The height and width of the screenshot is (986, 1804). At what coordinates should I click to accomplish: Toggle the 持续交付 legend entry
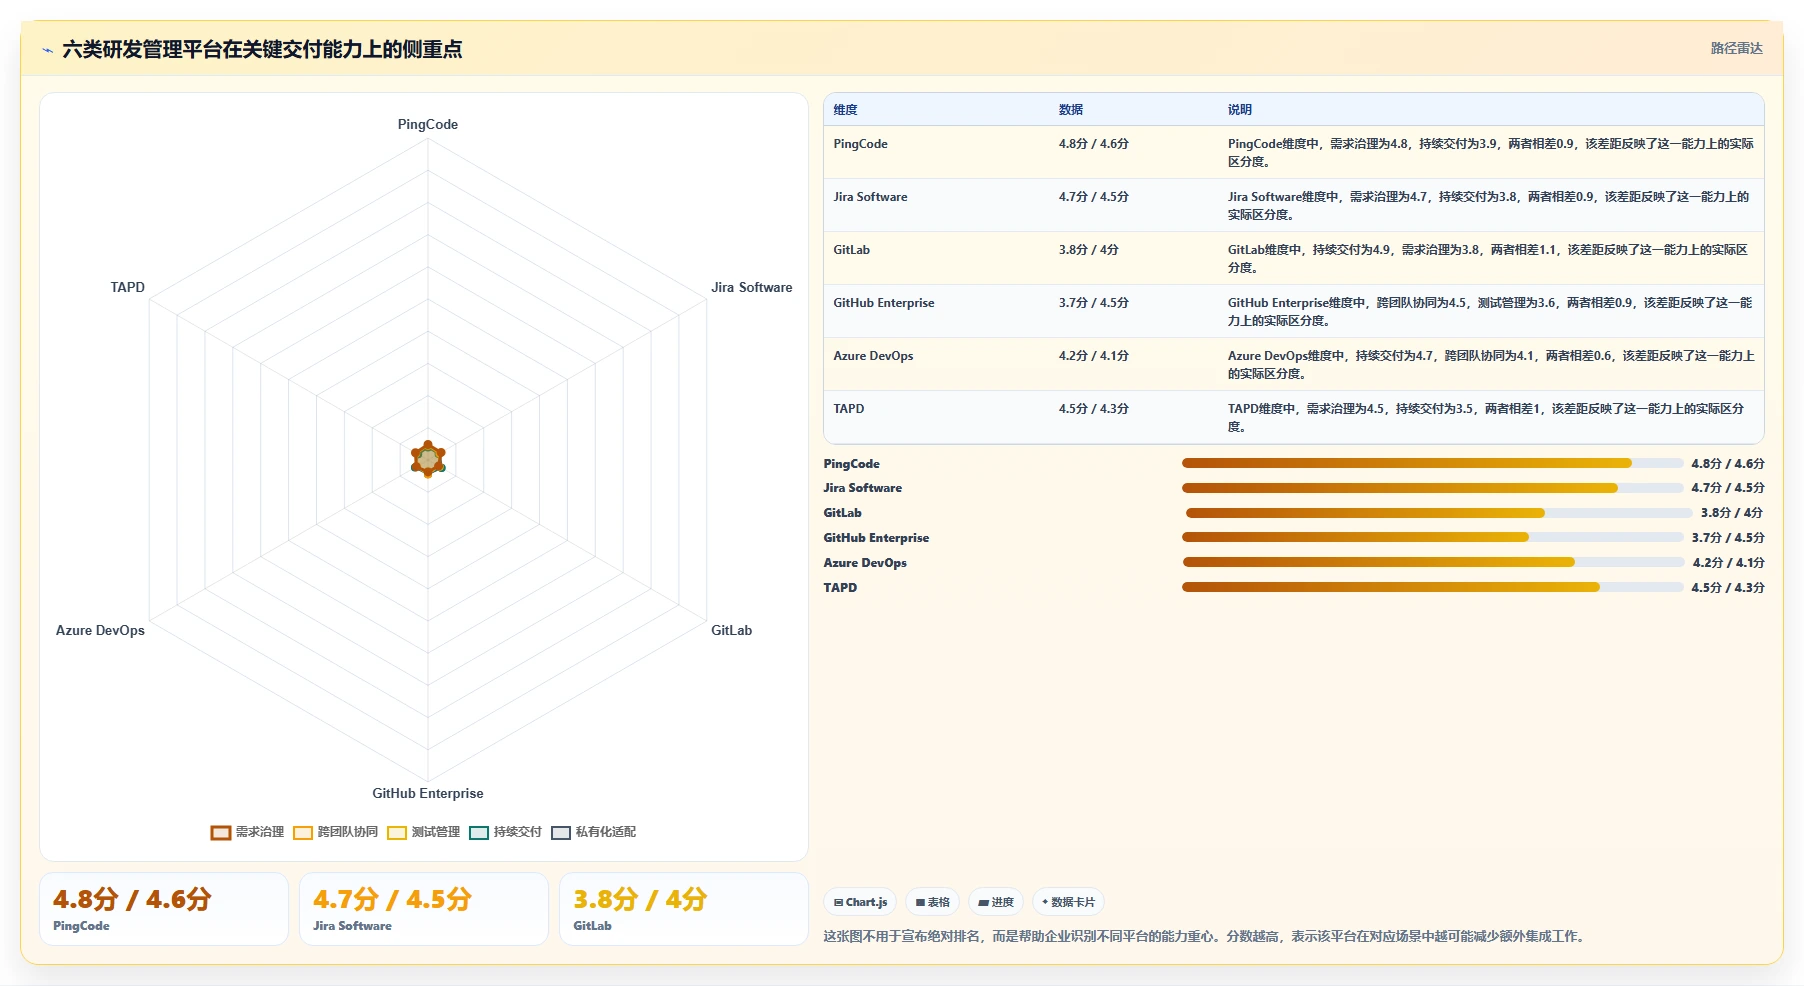tap(505, 832)
